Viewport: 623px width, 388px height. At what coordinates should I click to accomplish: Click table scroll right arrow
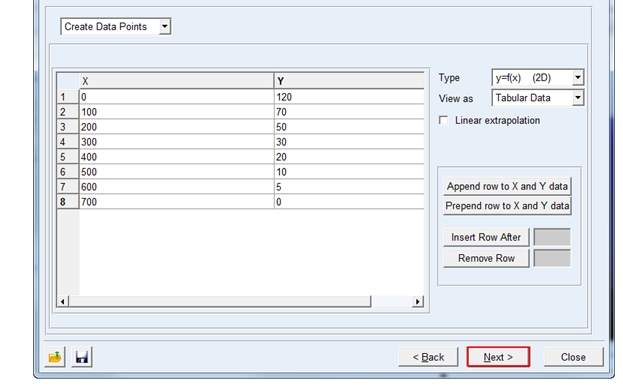(x=417, y=301)
